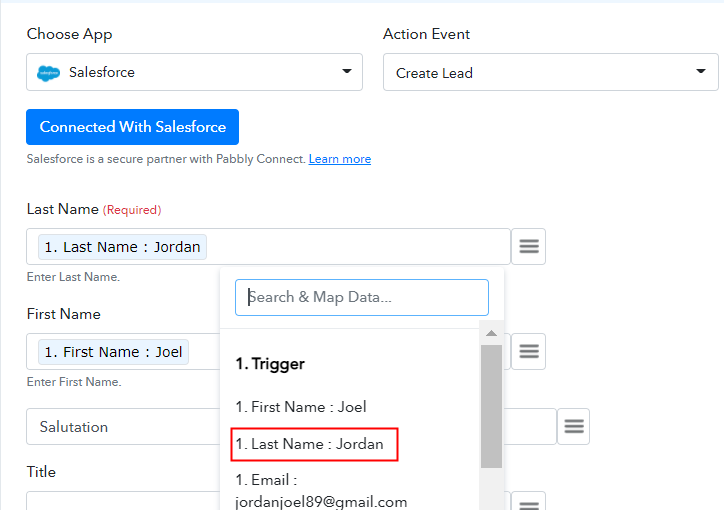Open the Action Event Create Lead dropdown
Image resolution: width=724 pixels, height=510 pixels.
[550, 72]
